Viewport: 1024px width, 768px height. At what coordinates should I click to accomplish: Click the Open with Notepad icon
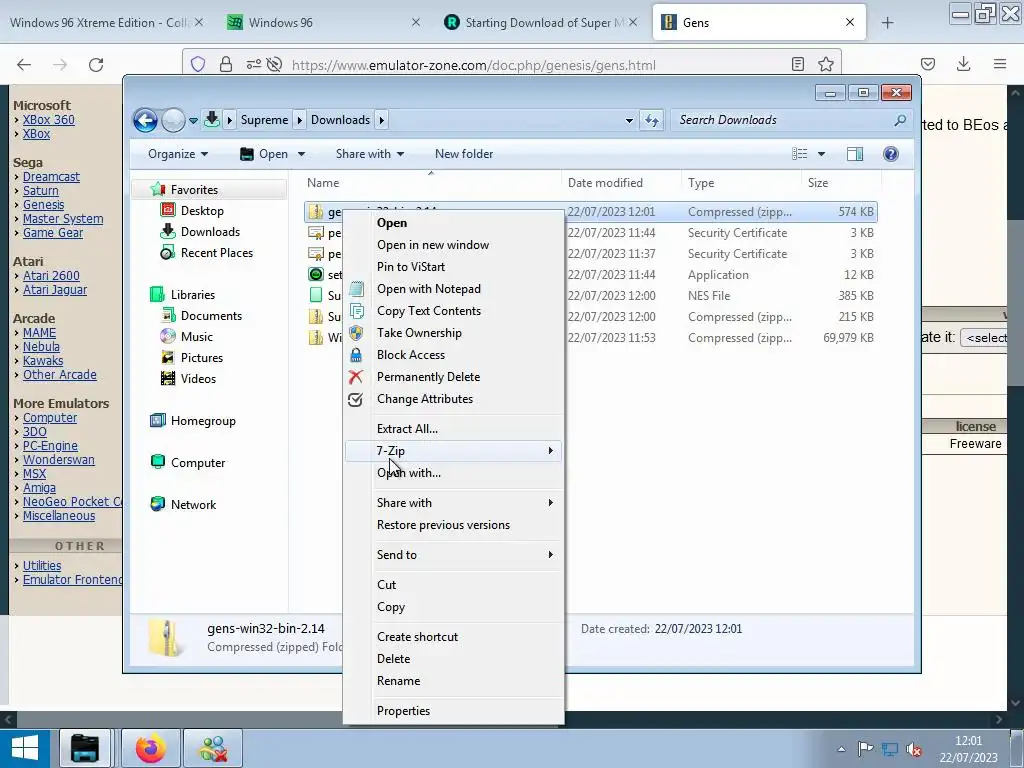356,289
